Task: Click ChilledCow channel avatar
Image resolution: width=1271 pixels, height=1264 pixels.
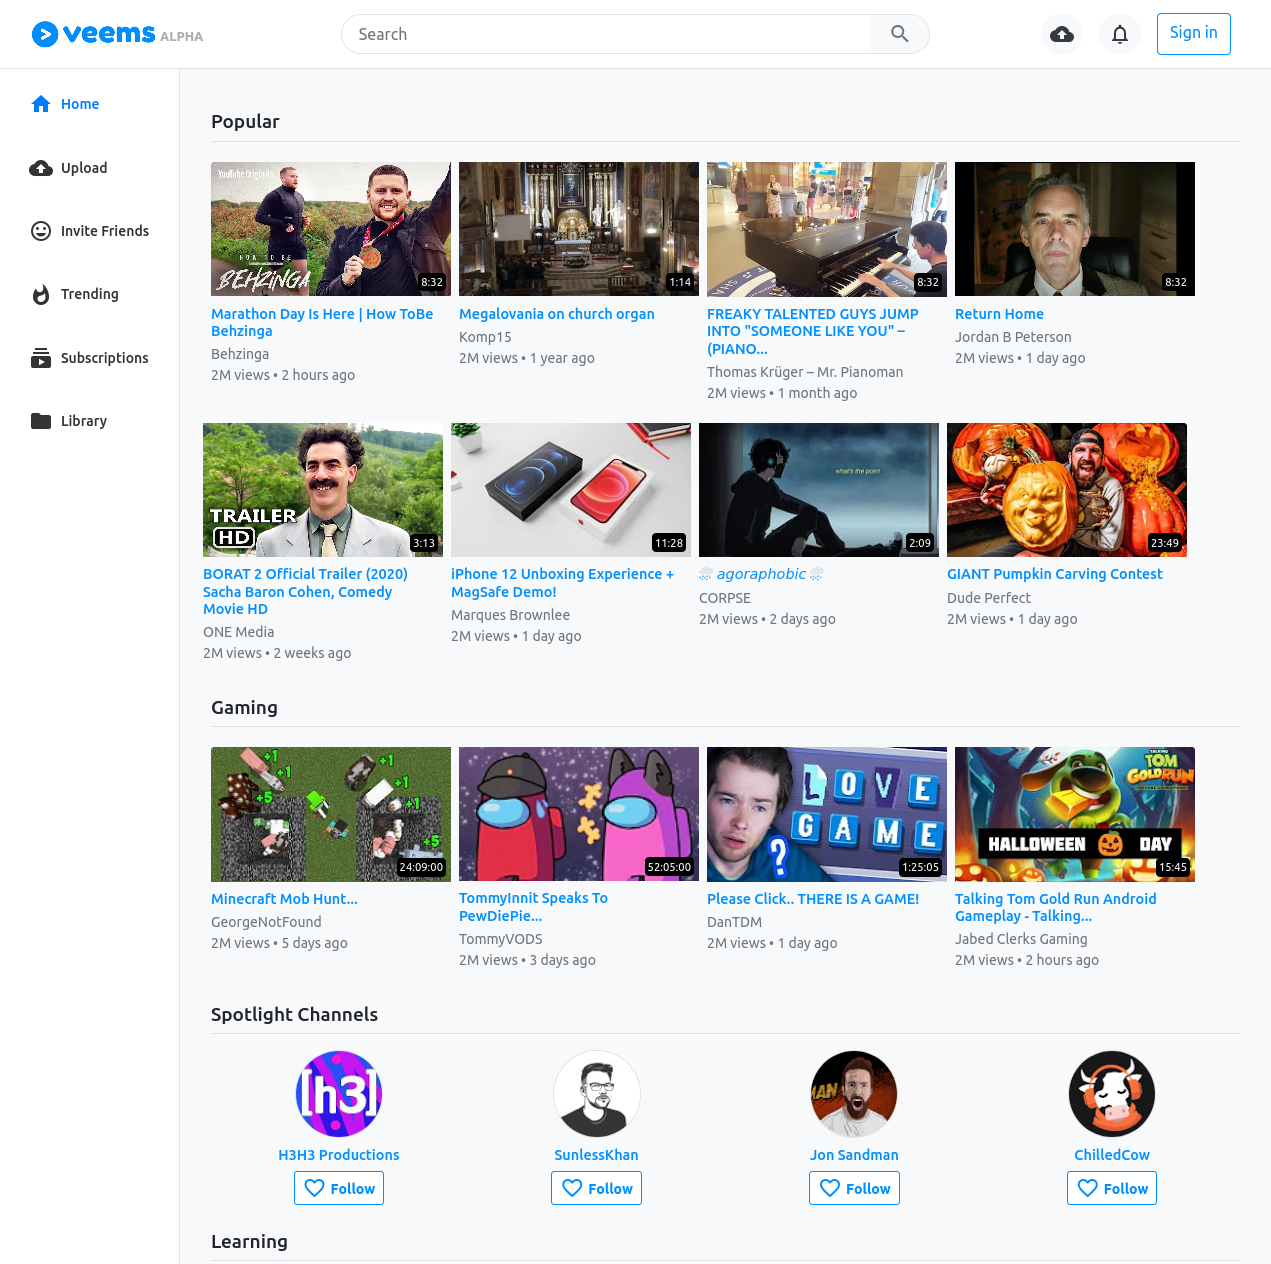Action: 1112,1094
